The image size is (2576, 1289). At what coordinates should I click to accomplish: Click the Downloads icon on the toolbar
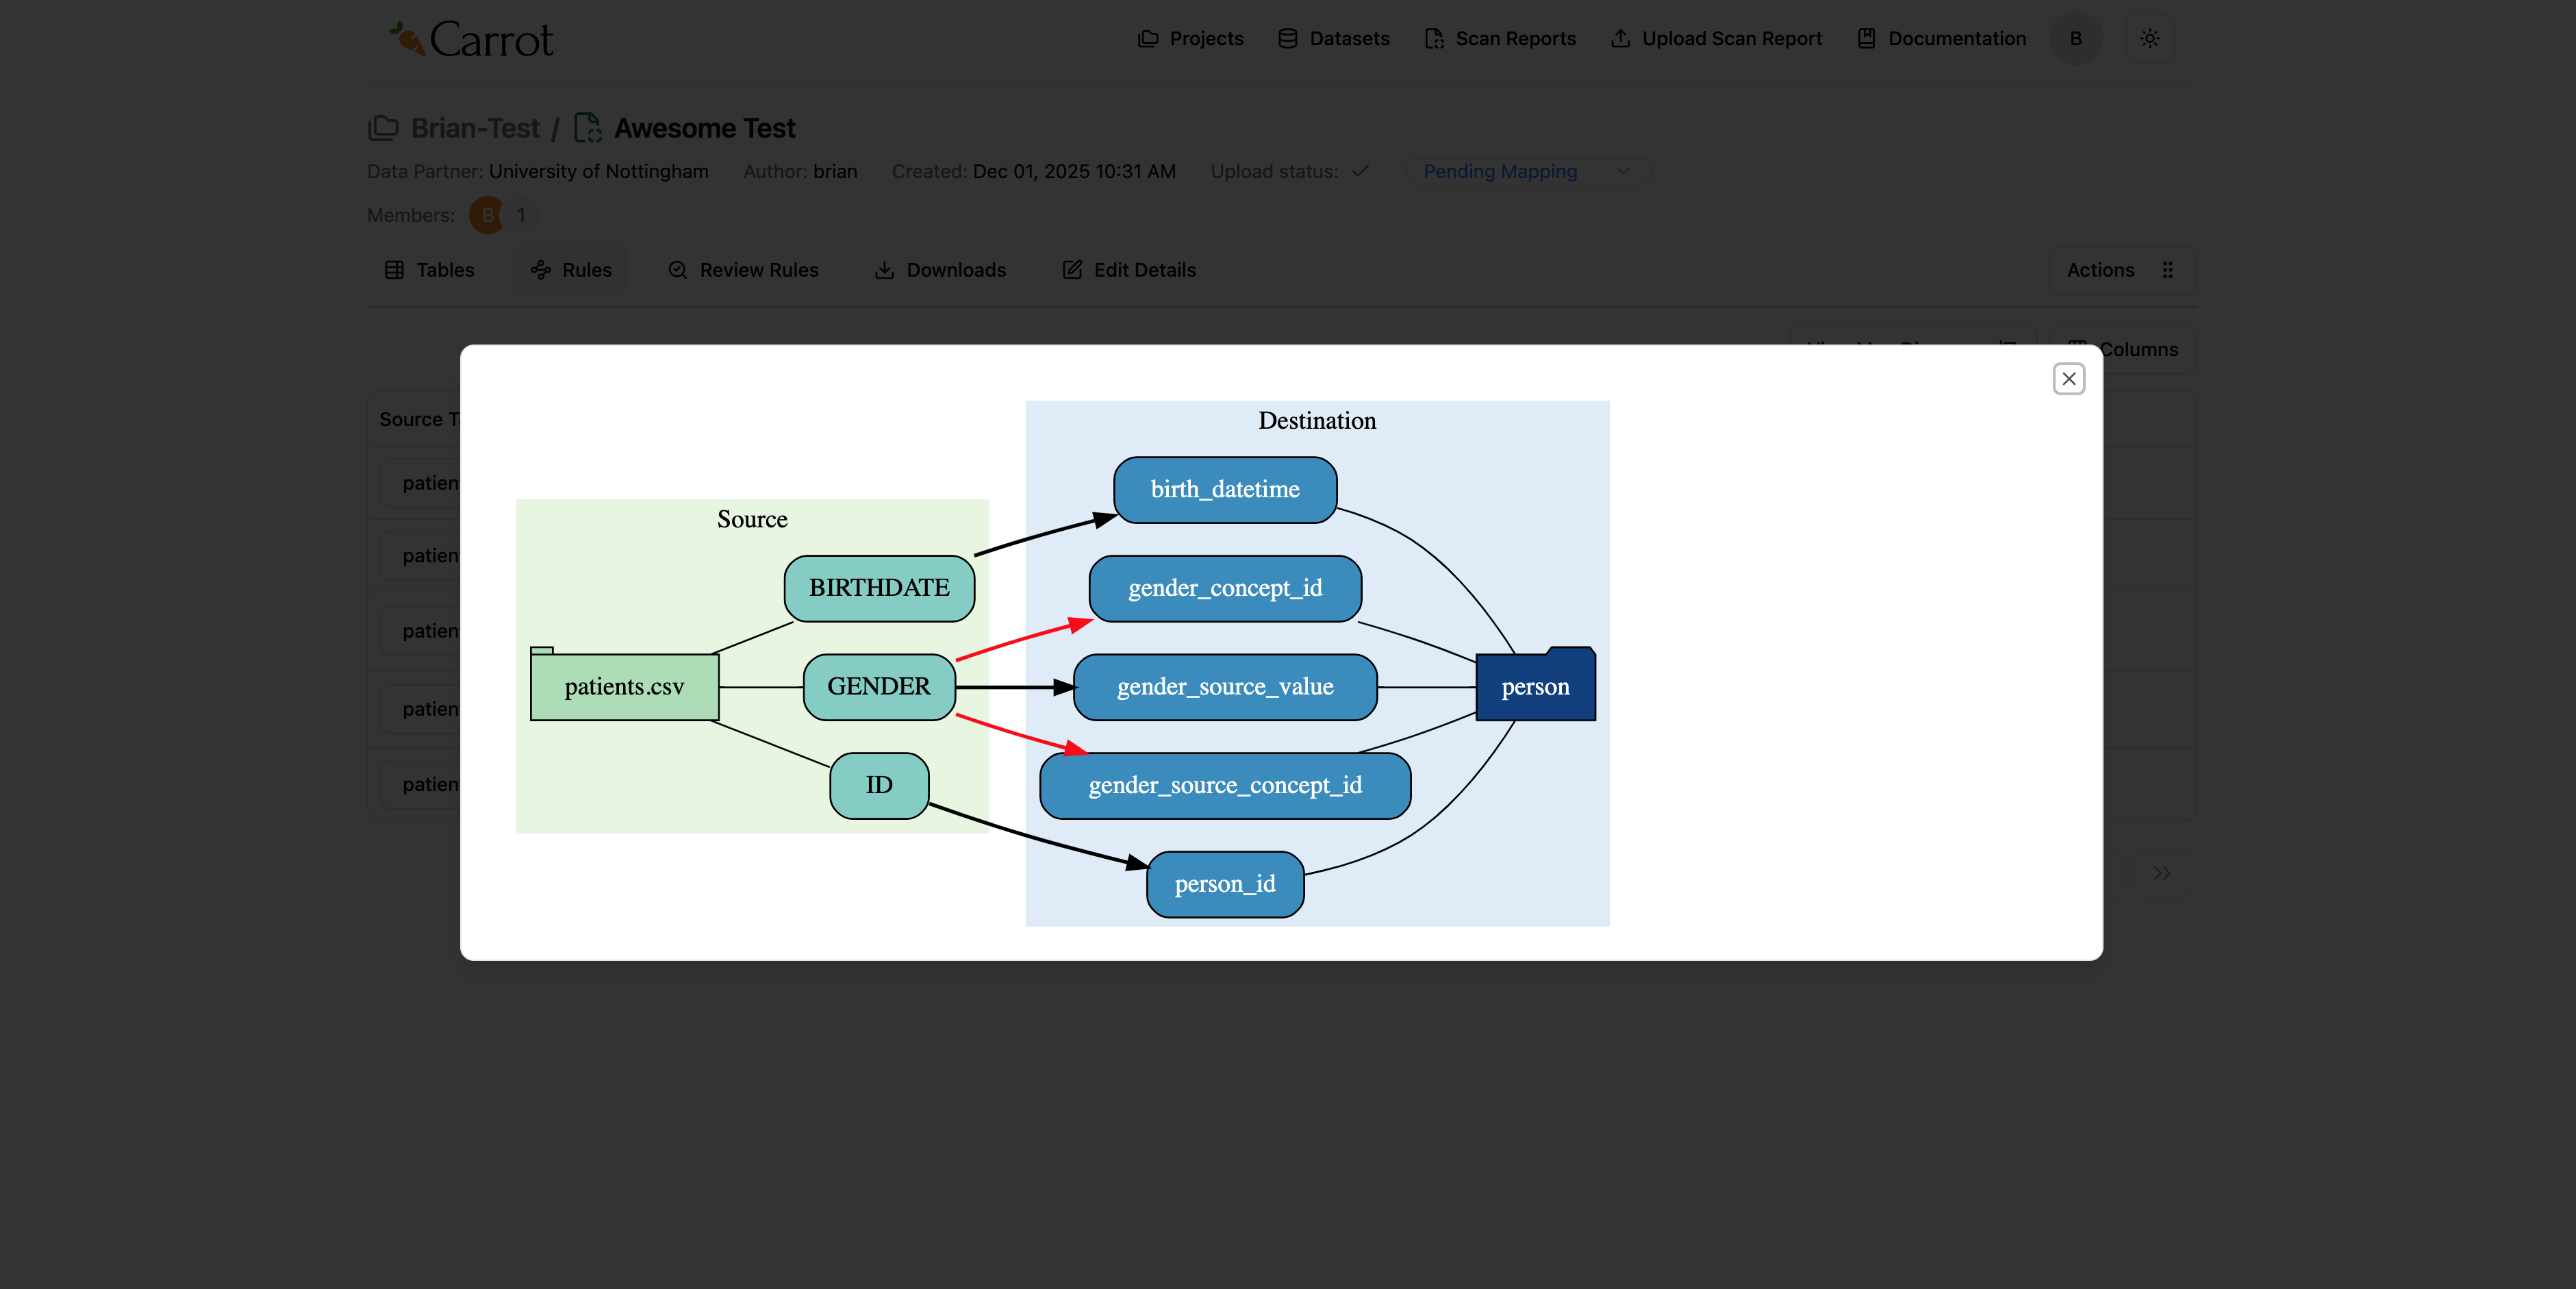click(x=885, y=270)
